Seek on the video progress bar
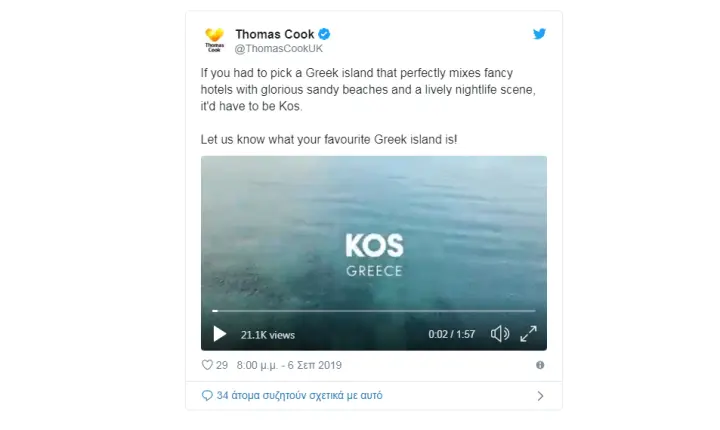The image size is (720, 430). [374, 311]
